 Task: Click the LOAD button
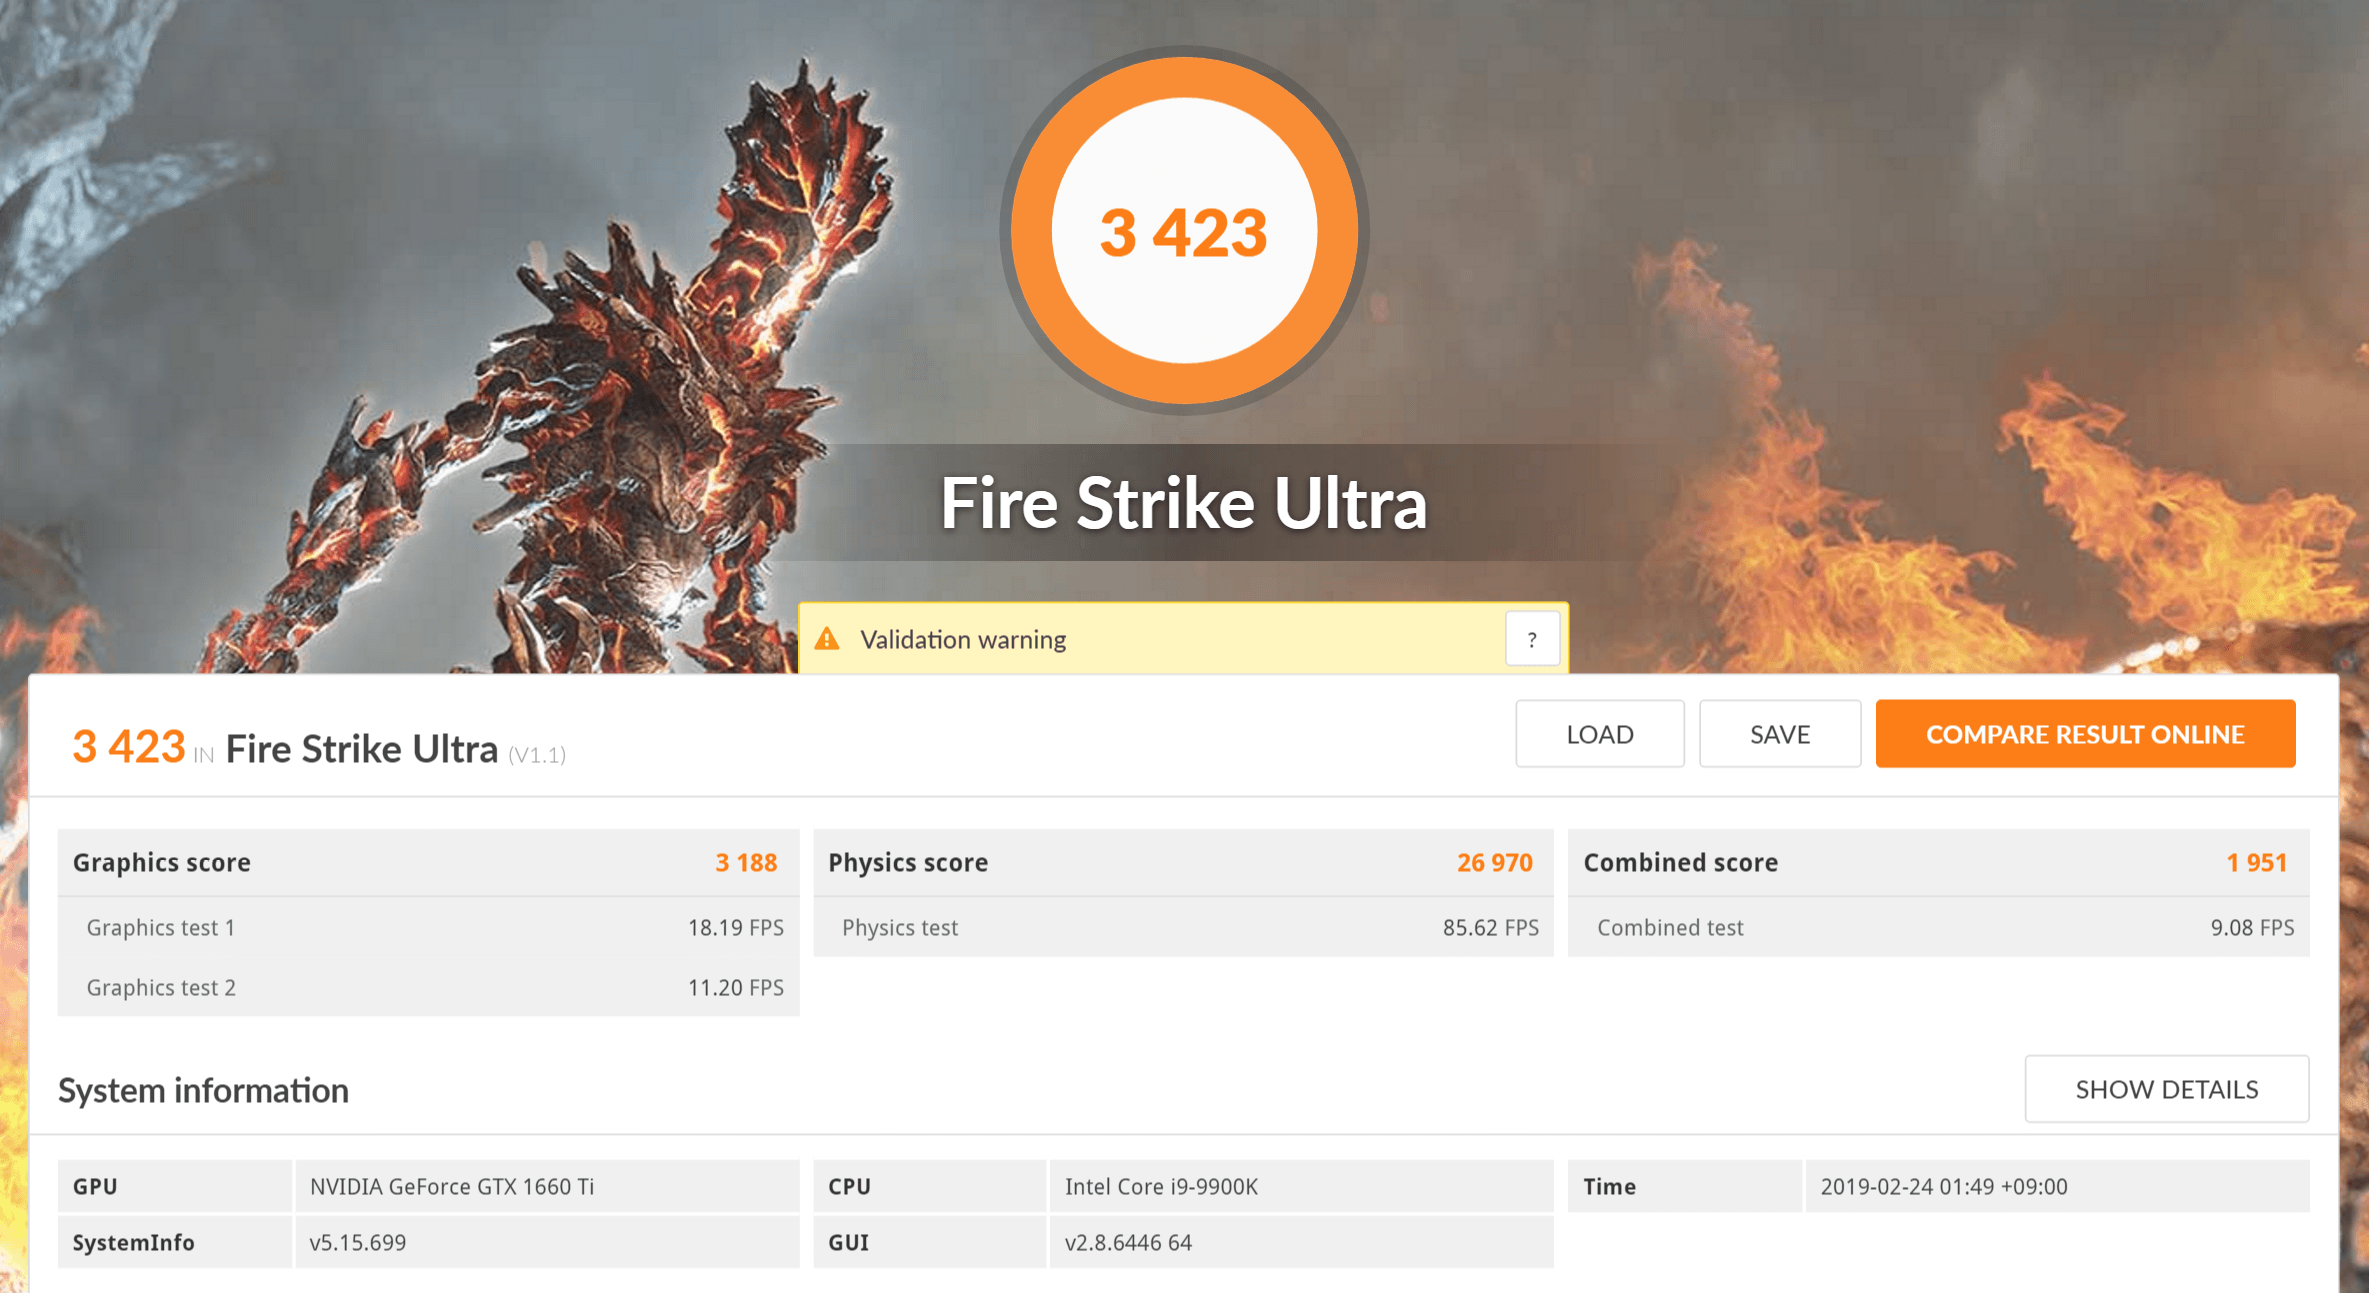[1599, 734]
